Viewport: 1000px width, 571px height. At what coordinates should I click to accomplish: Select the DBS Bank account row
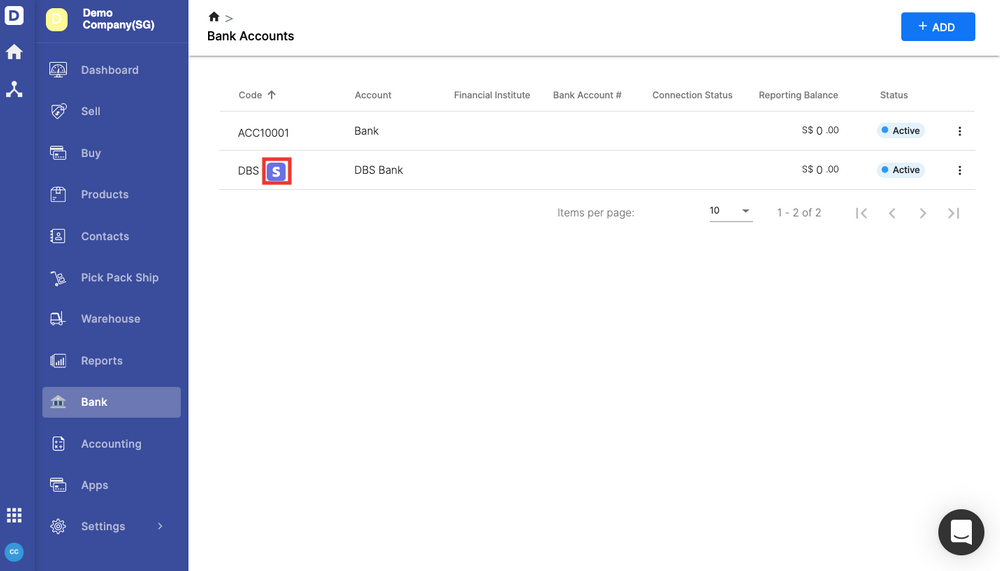[378, 170]
